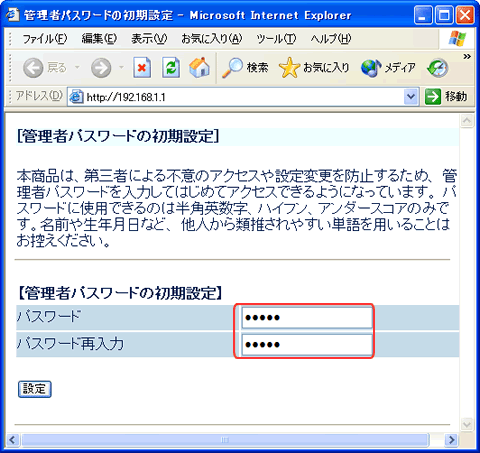The width and height of the screenshot is (480, 453).
Task: Click the horizontal scrollbar thumb
Action: click(x=225, y=440)
